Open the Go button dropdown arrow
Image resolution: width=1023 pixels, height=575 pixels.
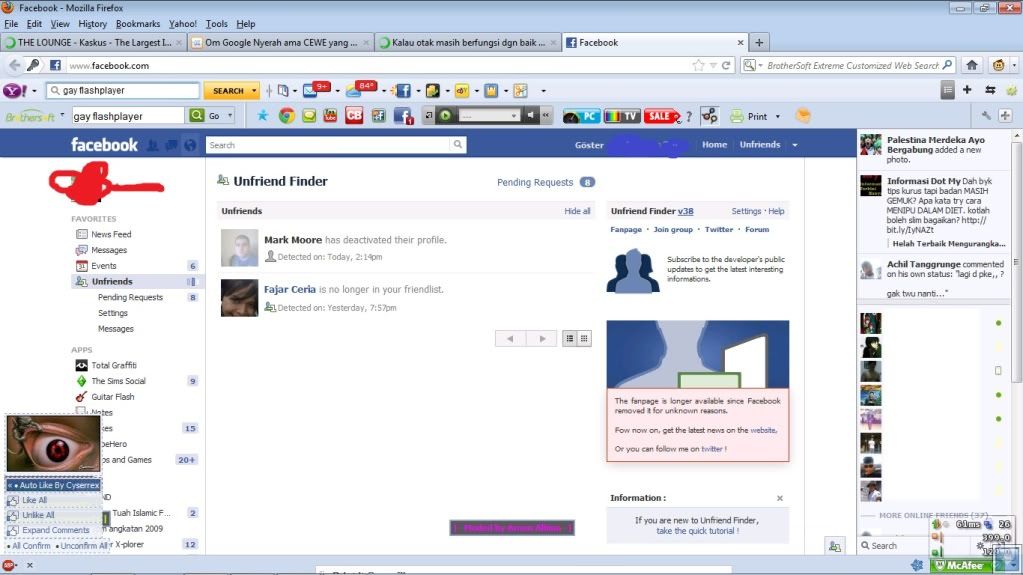pos(230,116)
